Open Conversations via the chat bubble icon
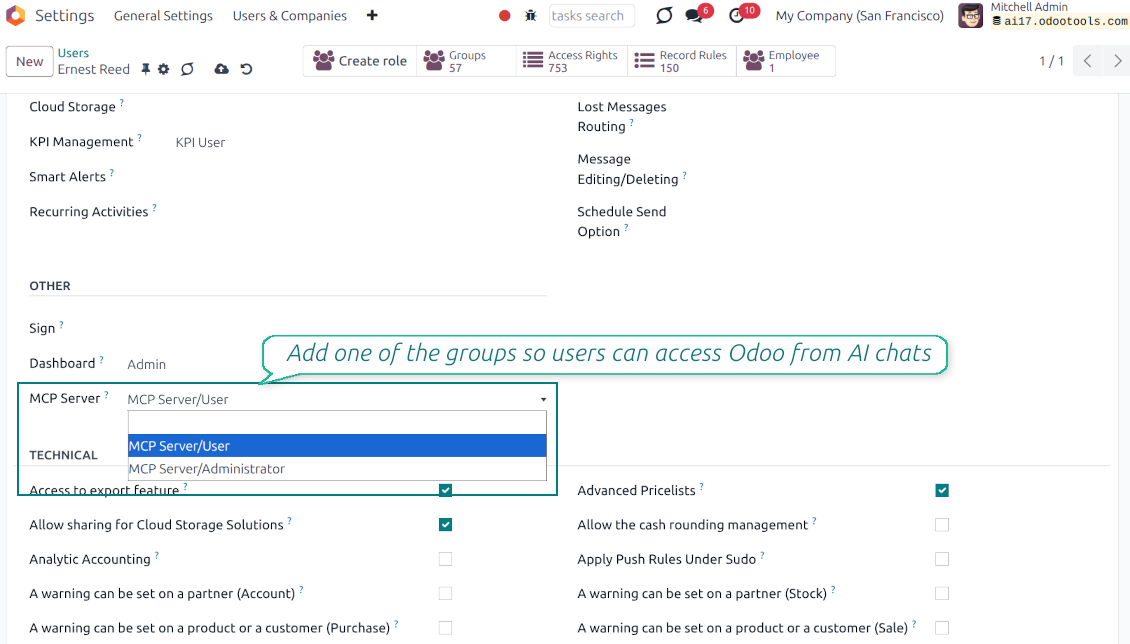1130x644 pixels. [692, 16]
